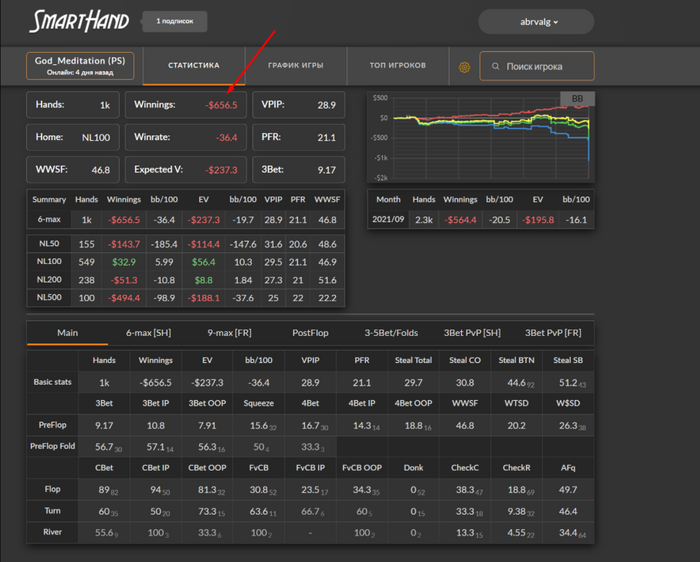Click the W$SD value 26.3

tap(568, 426)
